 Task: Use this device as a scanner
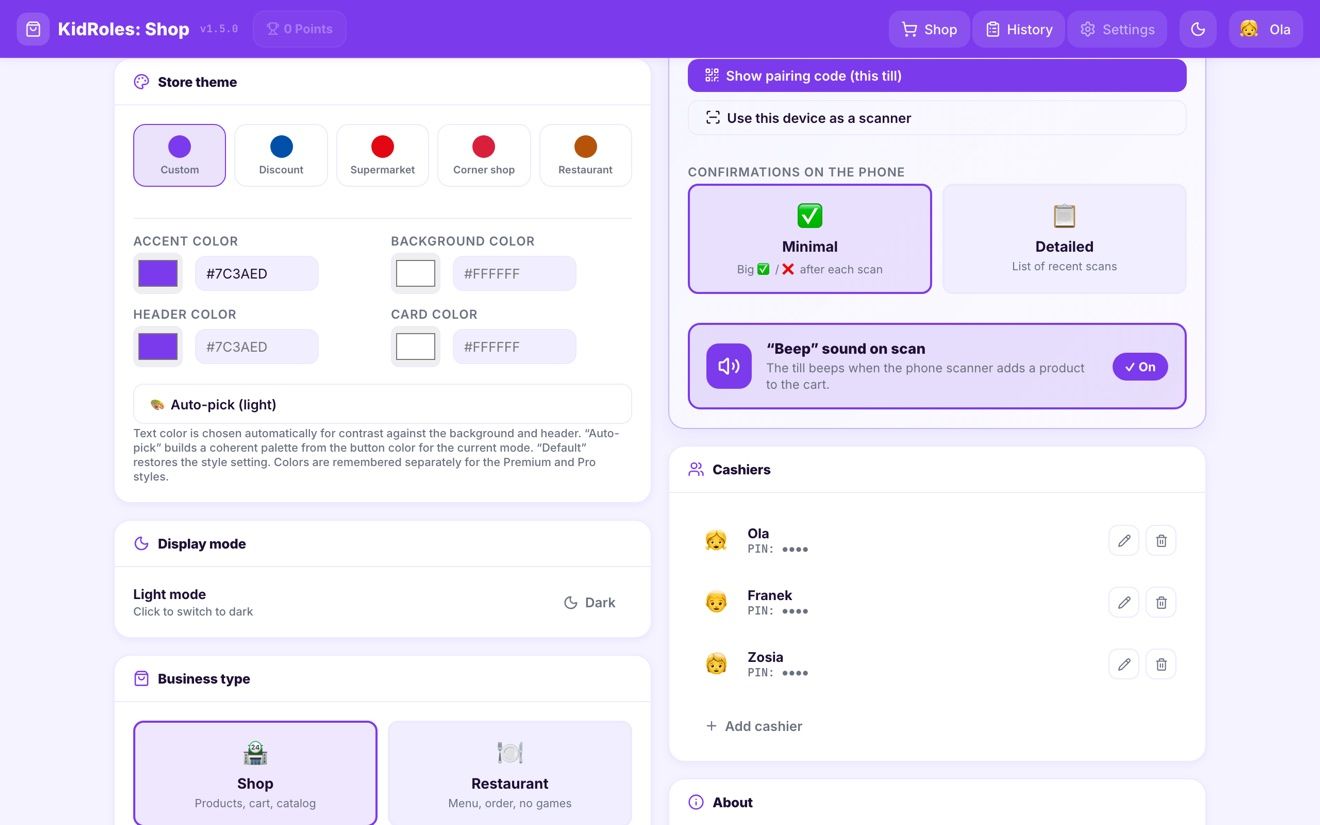[937, 117]
